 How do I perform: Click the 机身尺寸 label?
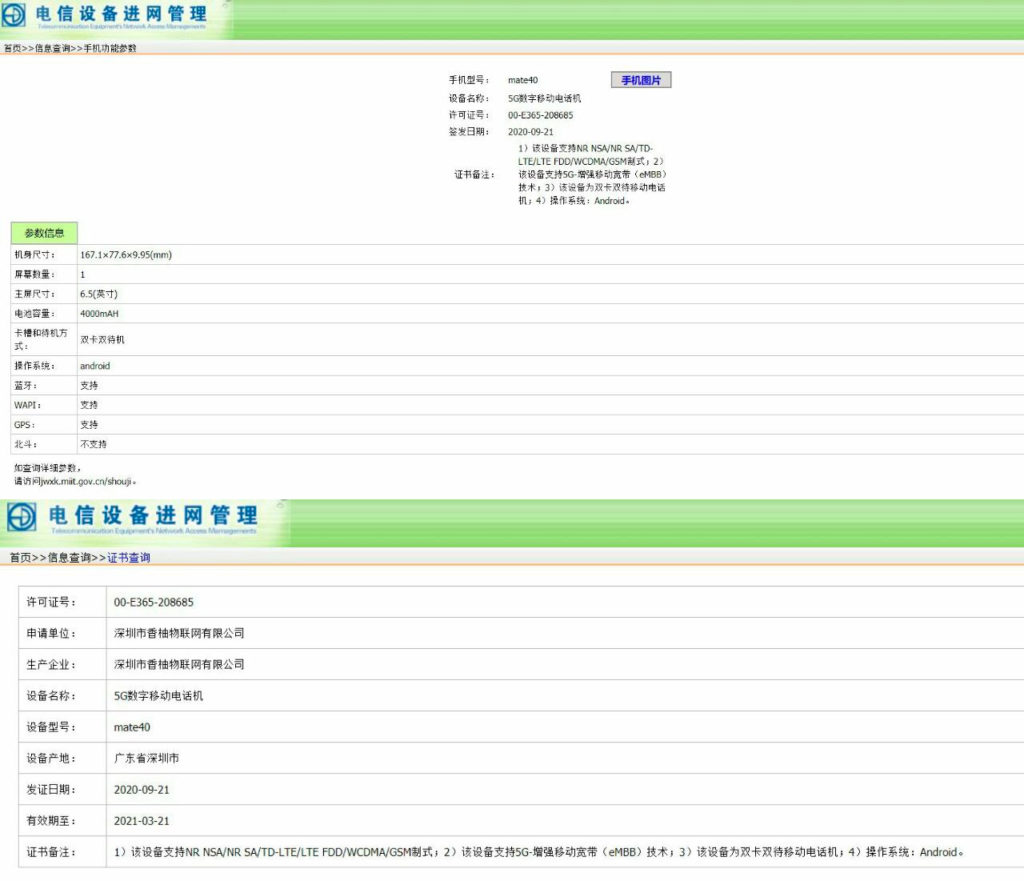(35, 255)
